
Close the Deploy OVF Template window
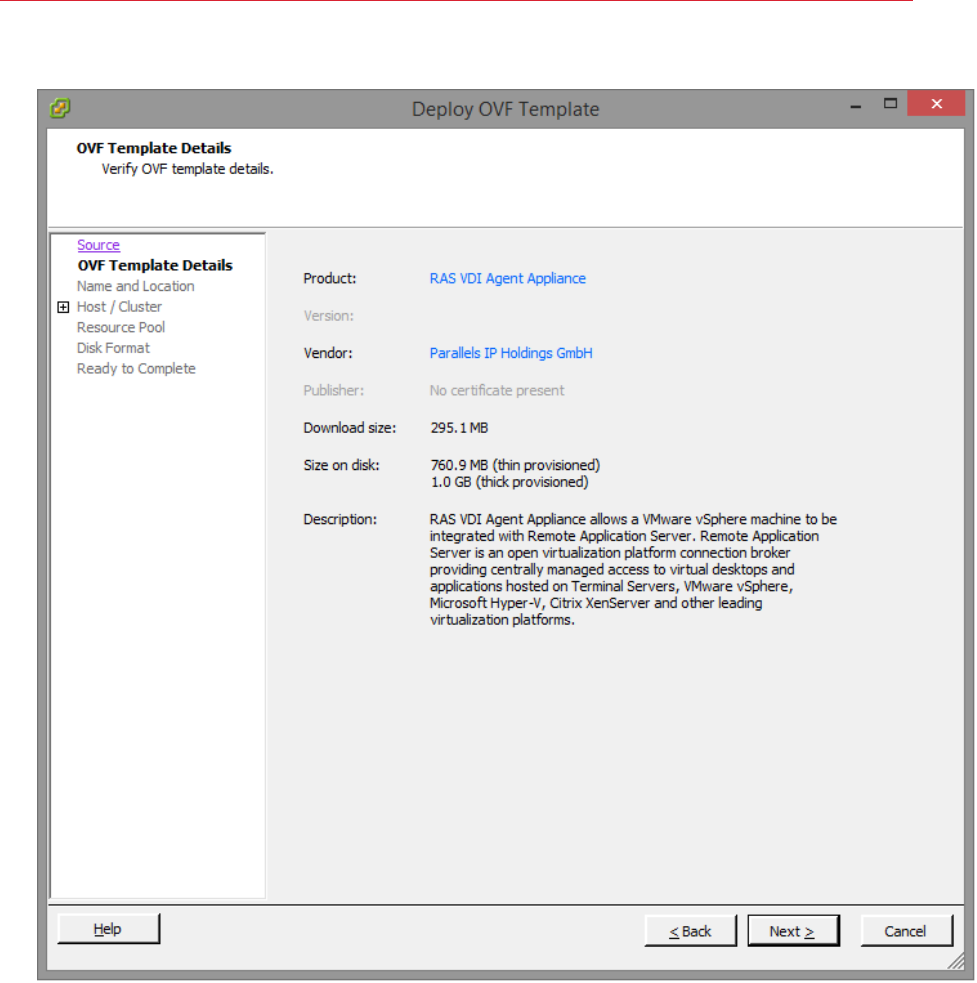tap(936, 104)
